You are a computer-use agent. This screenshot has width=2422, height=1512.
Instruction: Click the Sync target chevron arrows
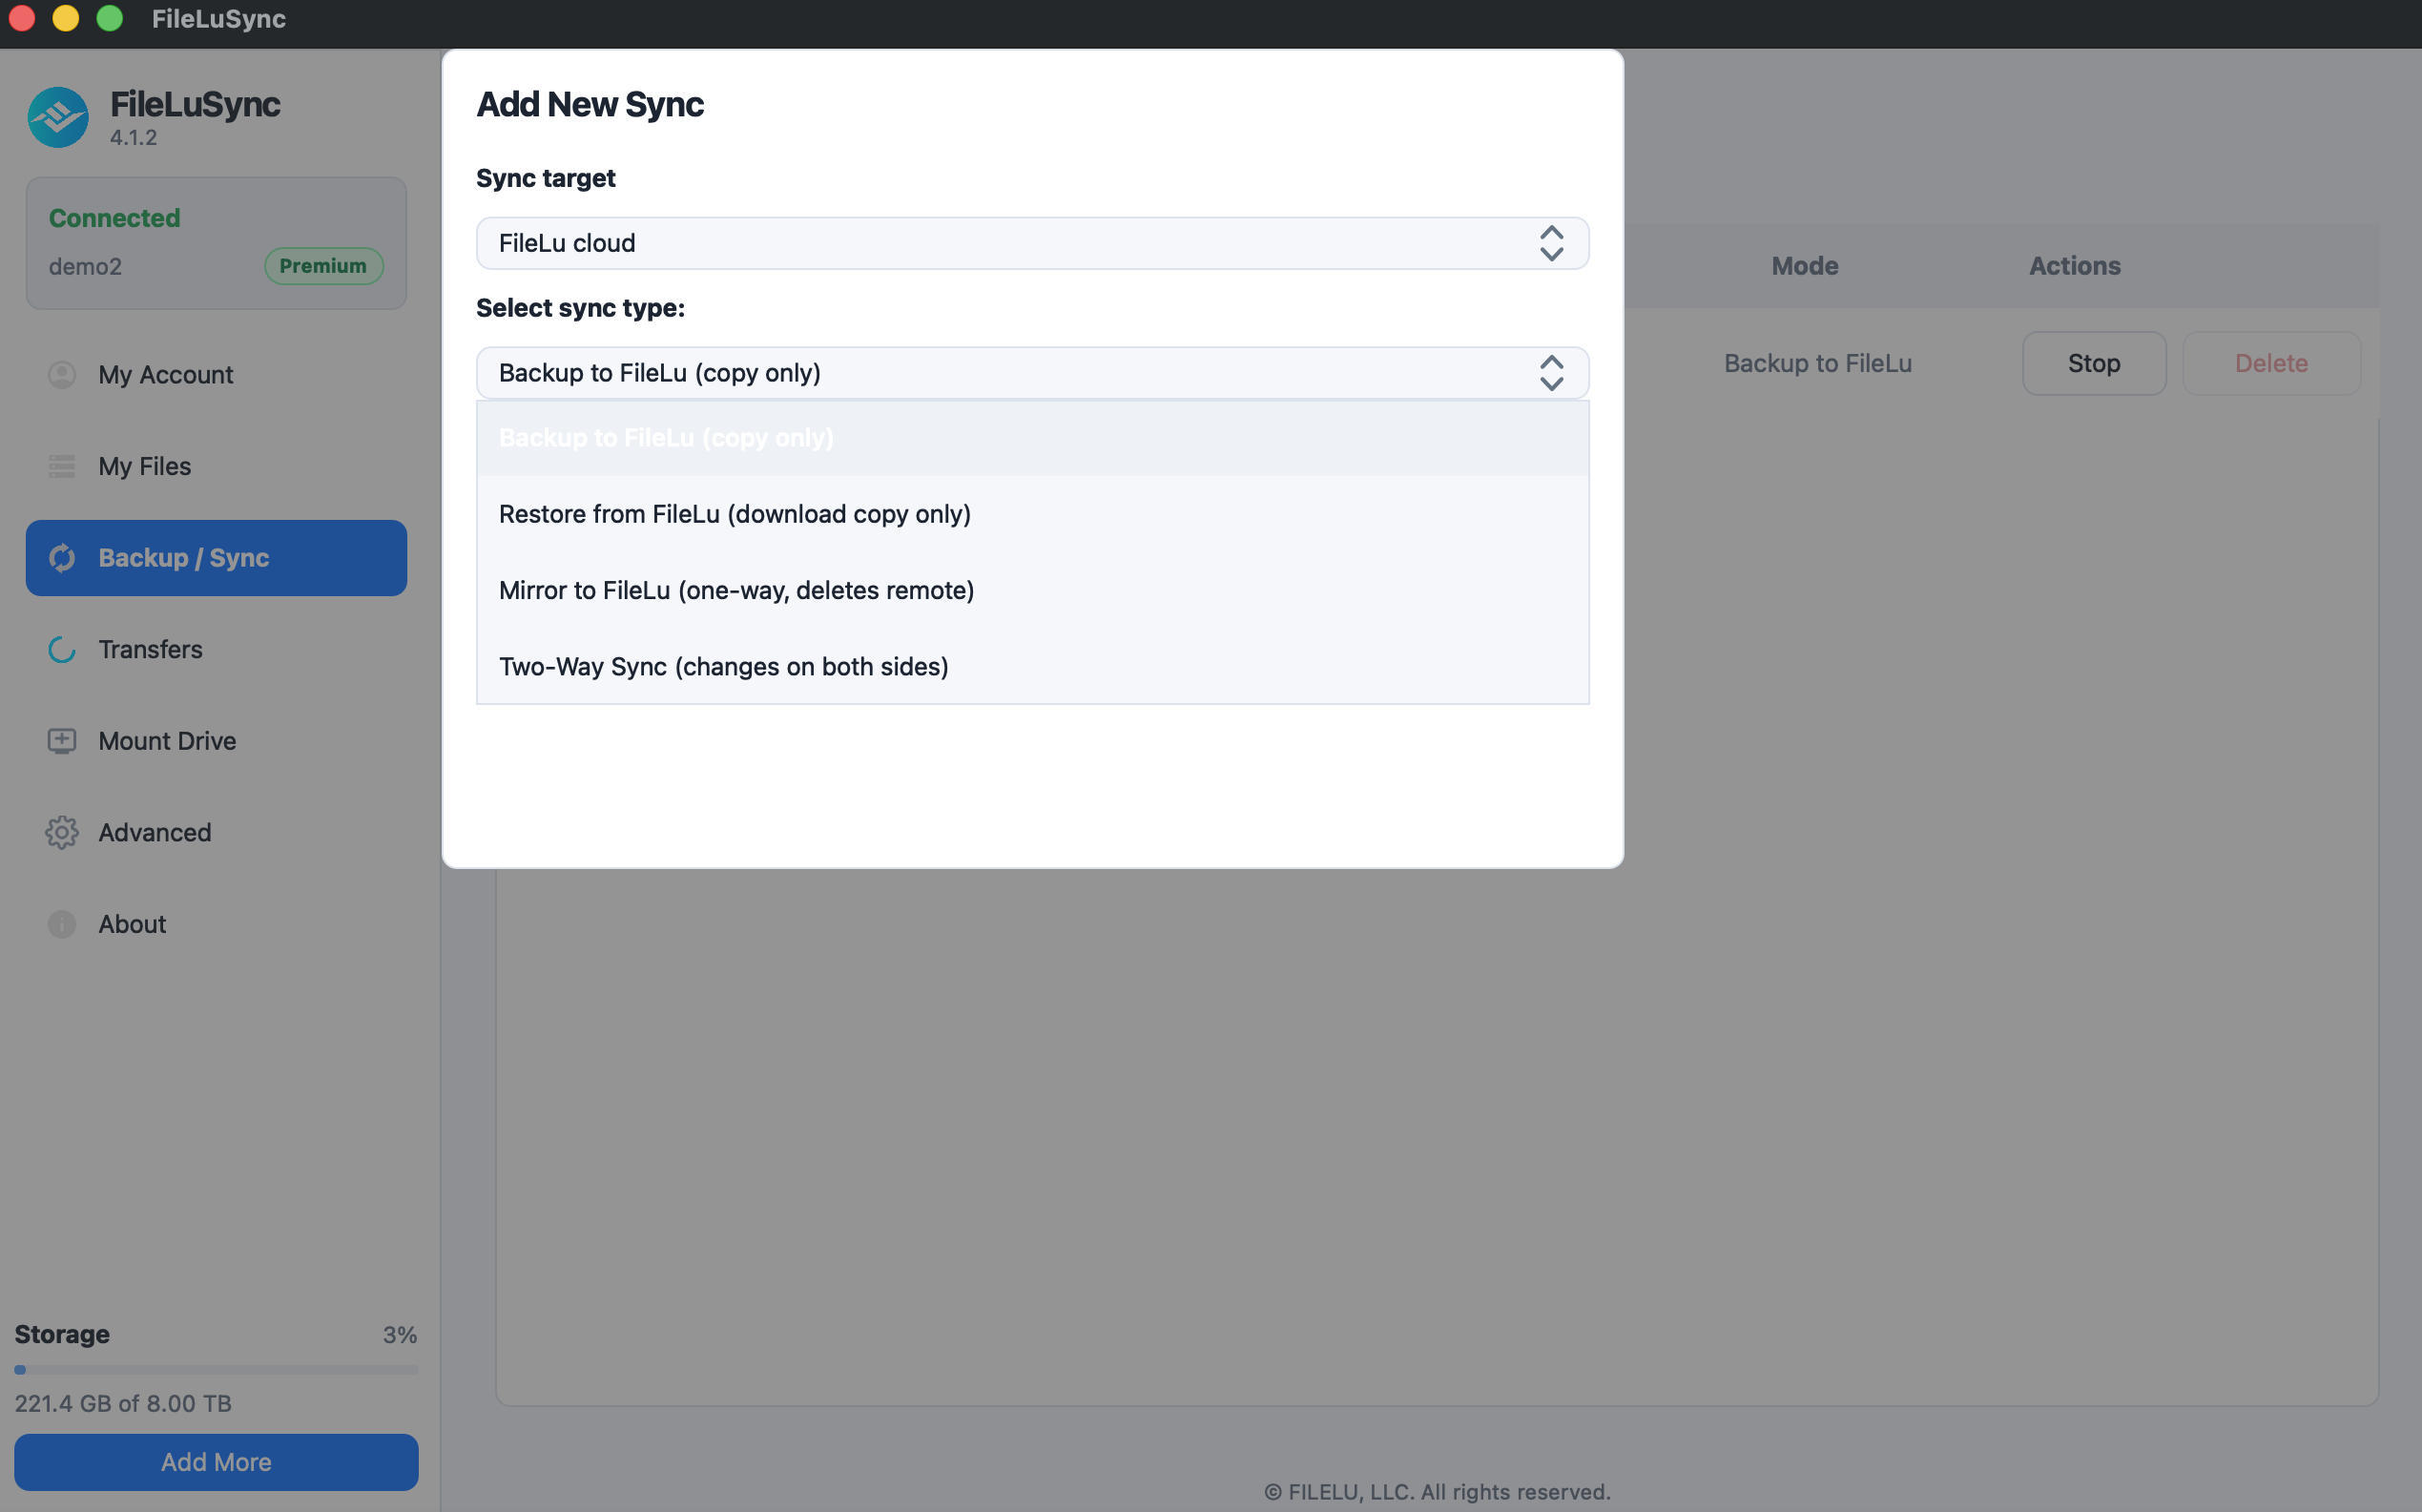(x=1551, y=243)
